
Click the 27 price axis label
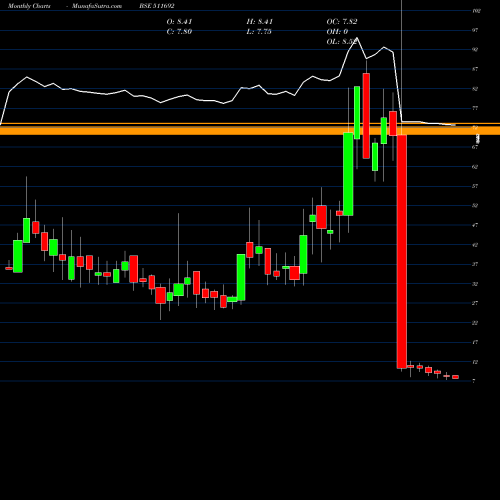click(475, 303)
